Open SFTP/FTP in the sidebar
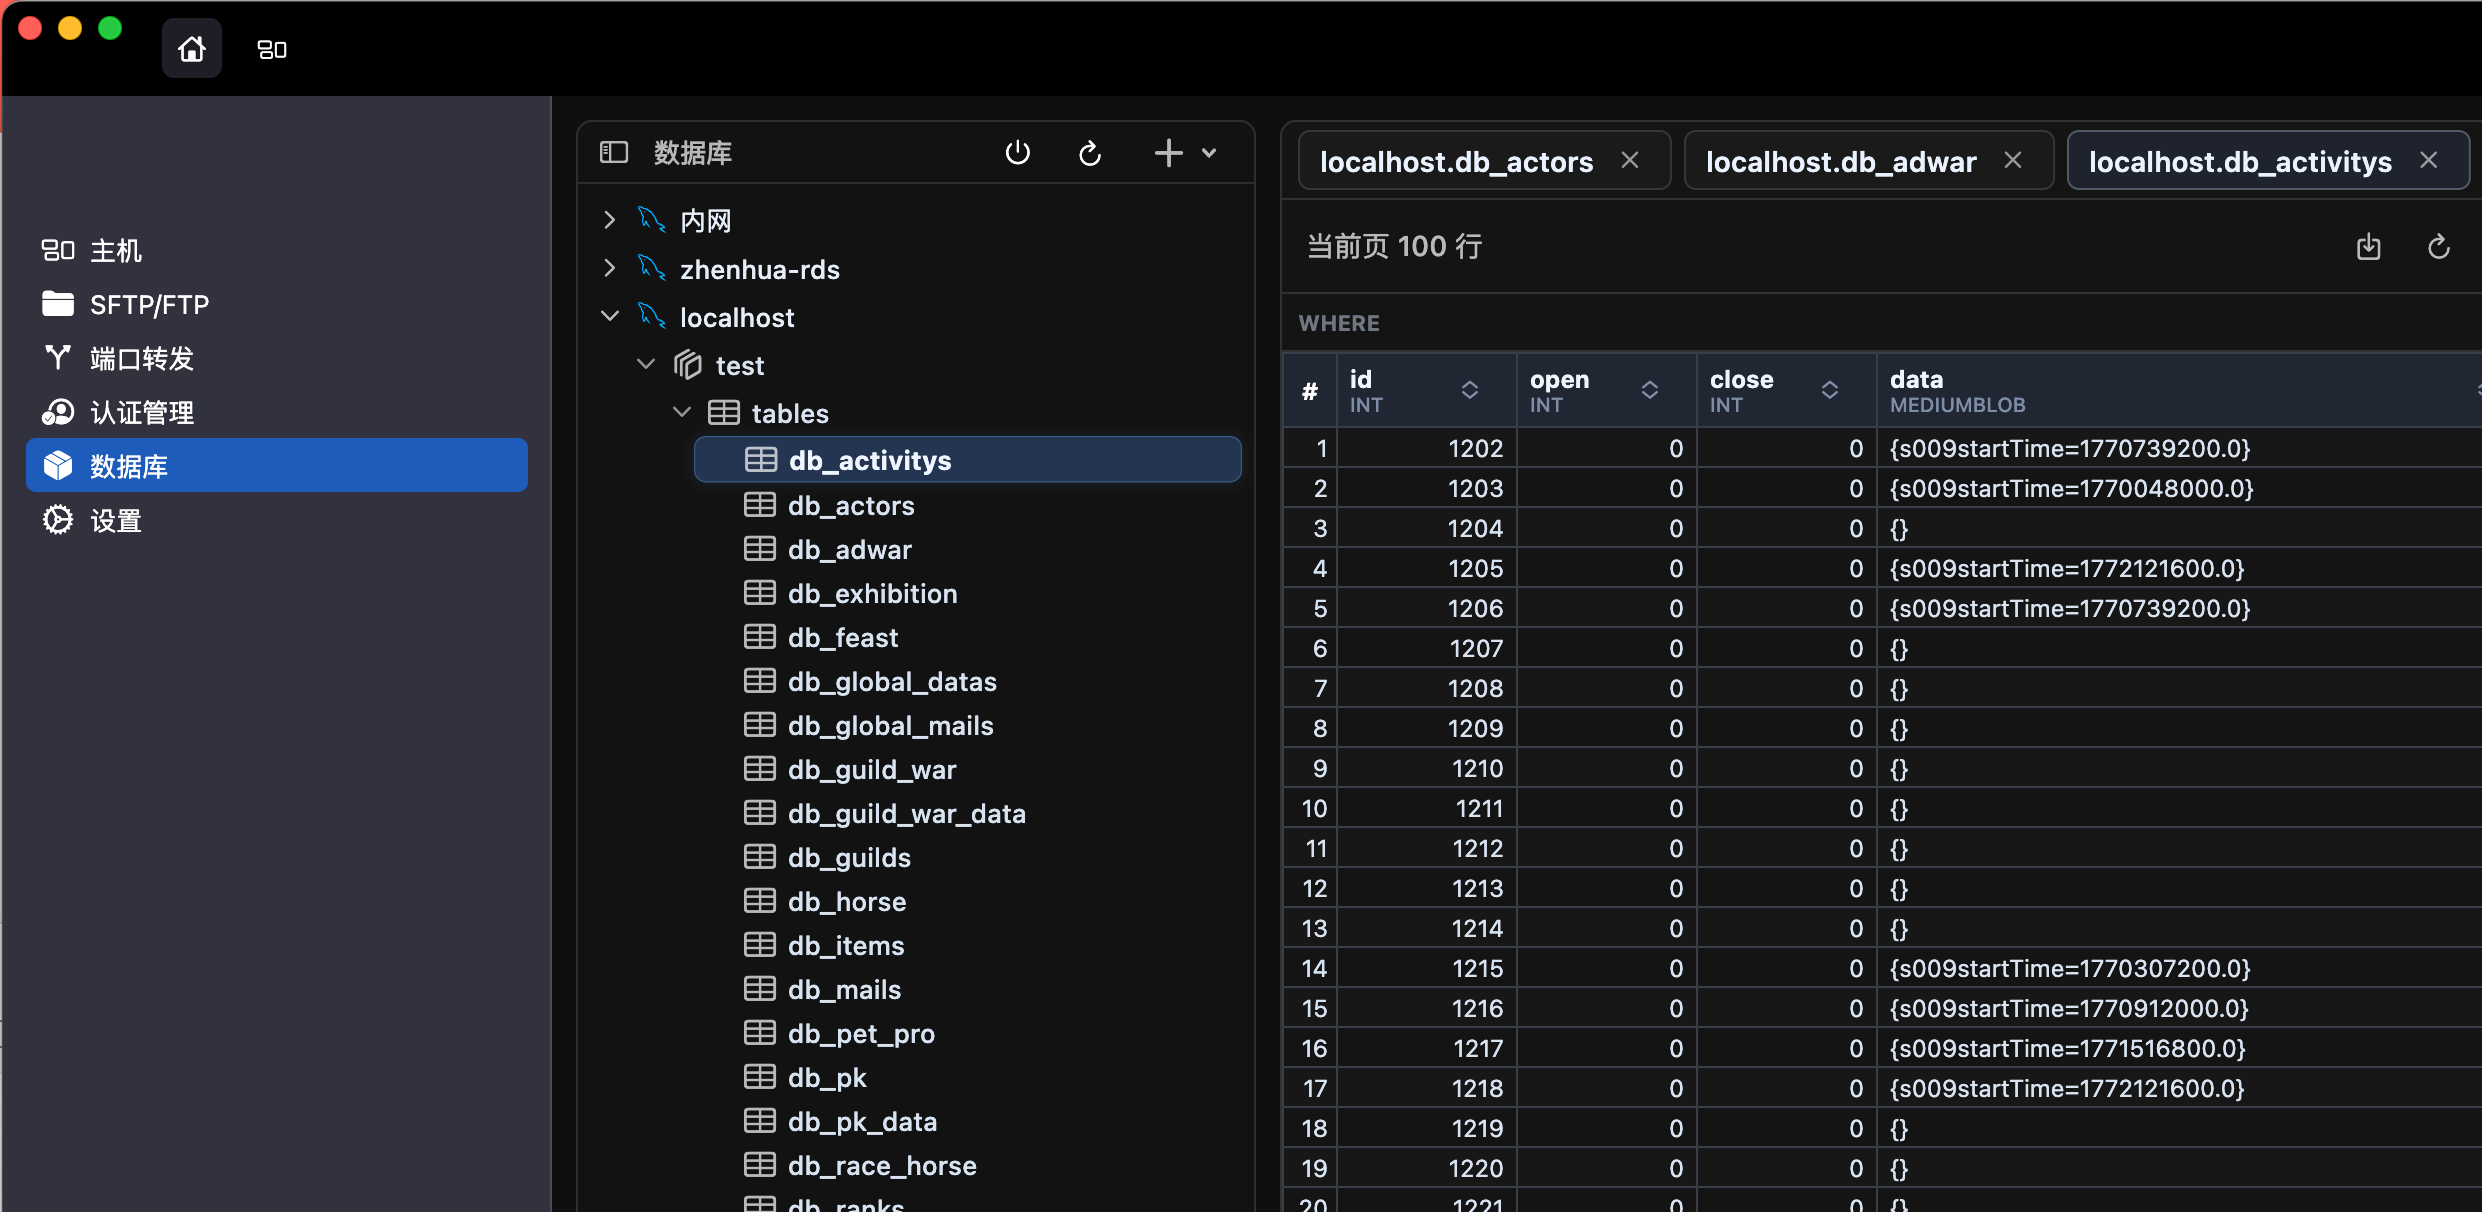 [x=148, y=304]
